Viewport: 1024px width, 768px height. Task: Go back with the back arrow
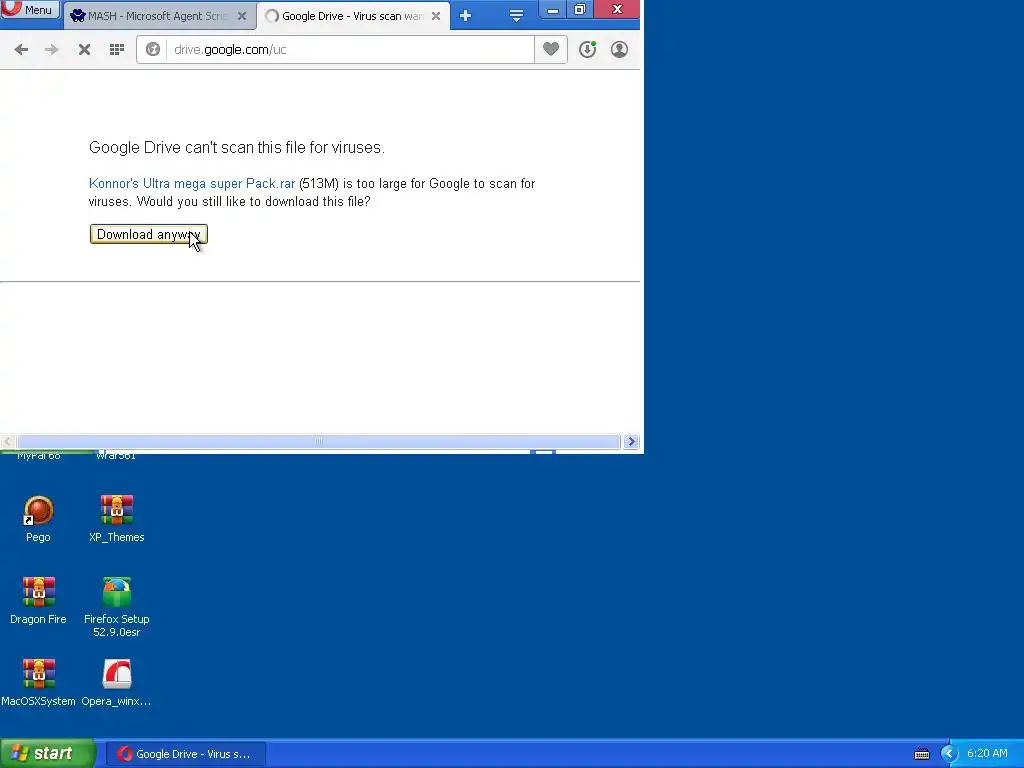(21, 50)
